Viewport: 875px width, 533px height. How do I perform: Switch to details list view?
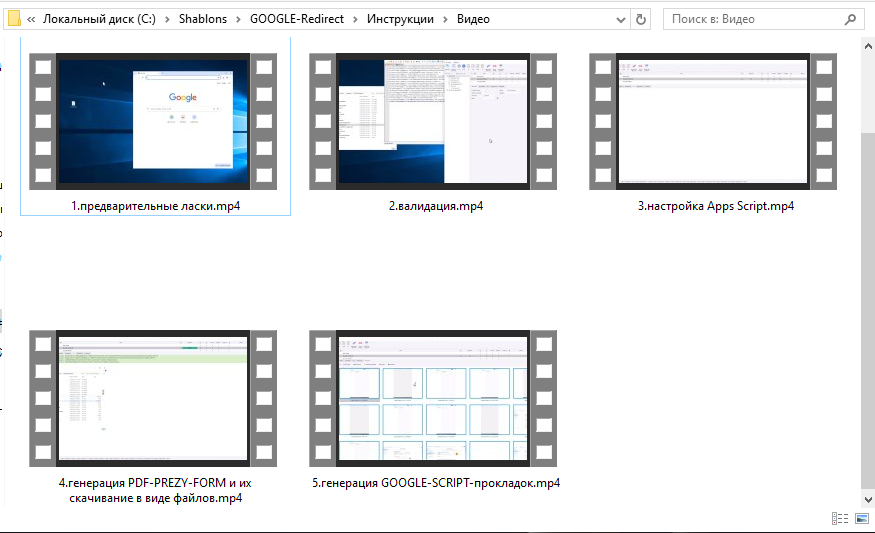(x=840, y=518)
